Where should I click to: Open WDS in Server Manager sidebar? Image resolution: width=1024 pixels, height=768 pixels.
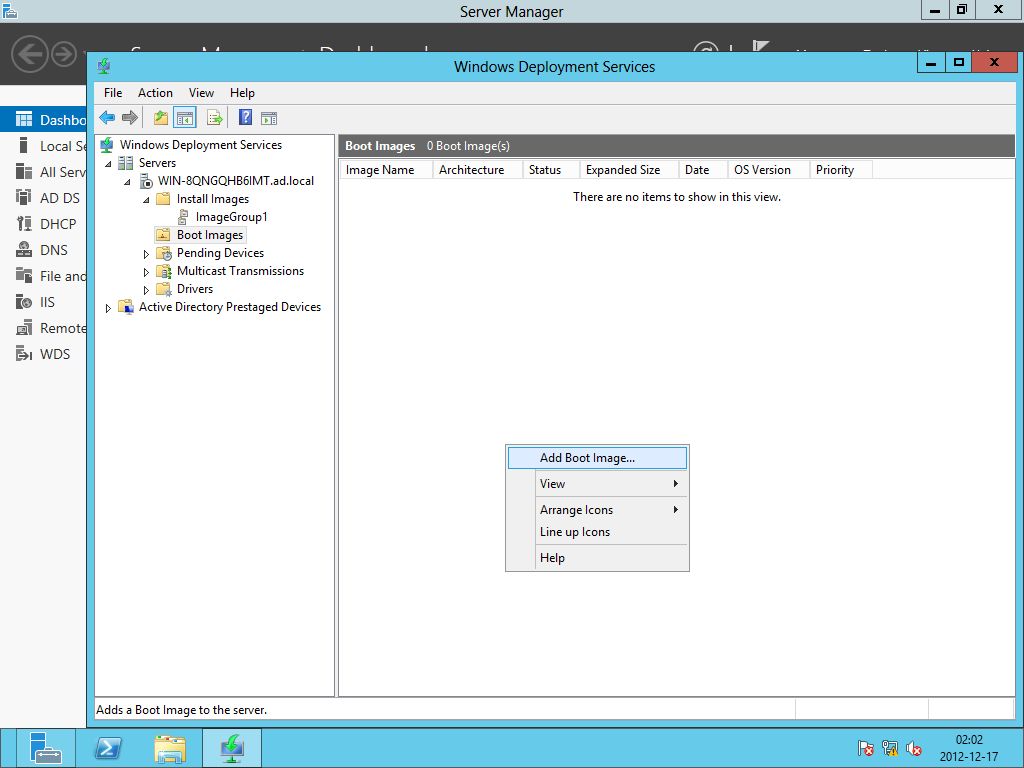tap(43, 354)
